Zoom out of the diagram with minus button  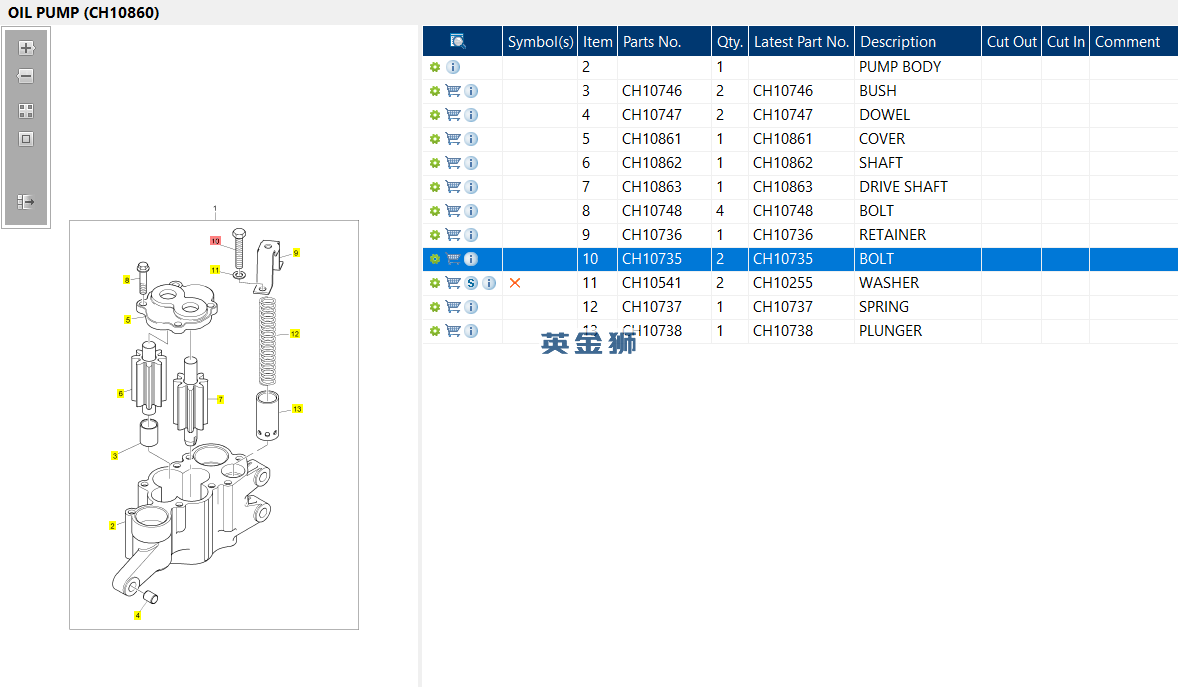[26, 76]
